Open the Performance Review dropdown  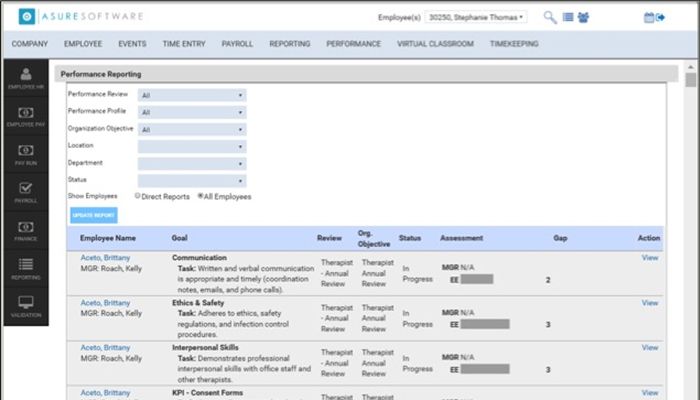[192, 95]
